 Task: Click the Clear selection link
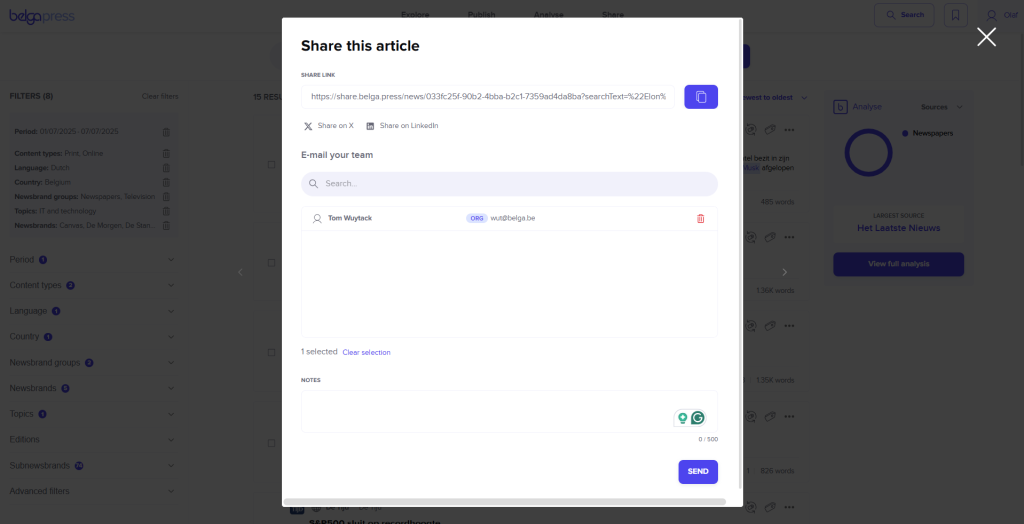(x=366, y=352)
